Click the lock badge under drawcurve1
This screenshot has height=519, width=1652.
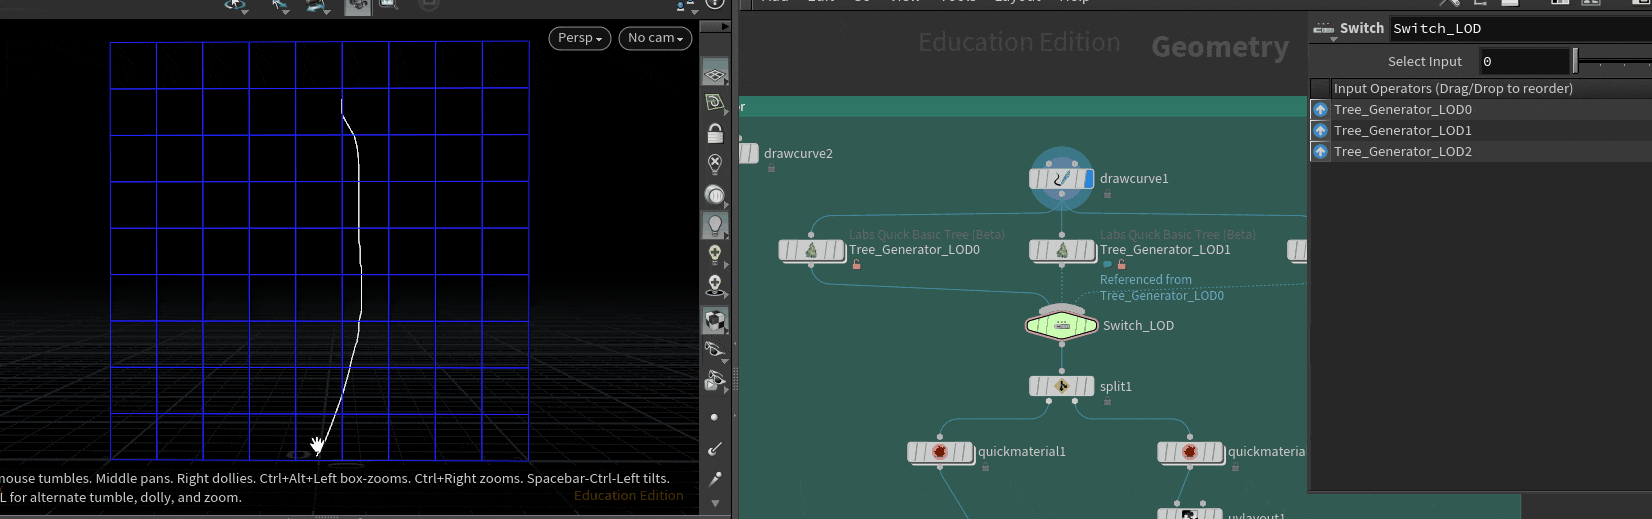[x=1107, y=194]
